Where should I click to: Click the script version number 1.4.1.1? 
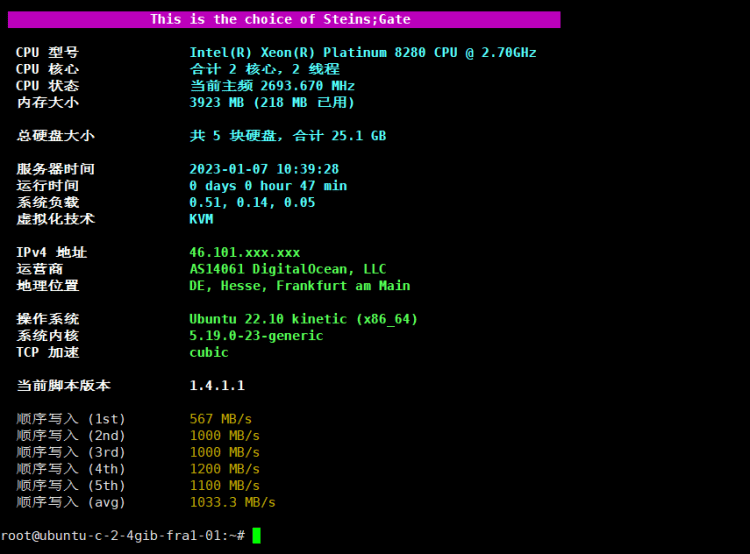[217, 385]
